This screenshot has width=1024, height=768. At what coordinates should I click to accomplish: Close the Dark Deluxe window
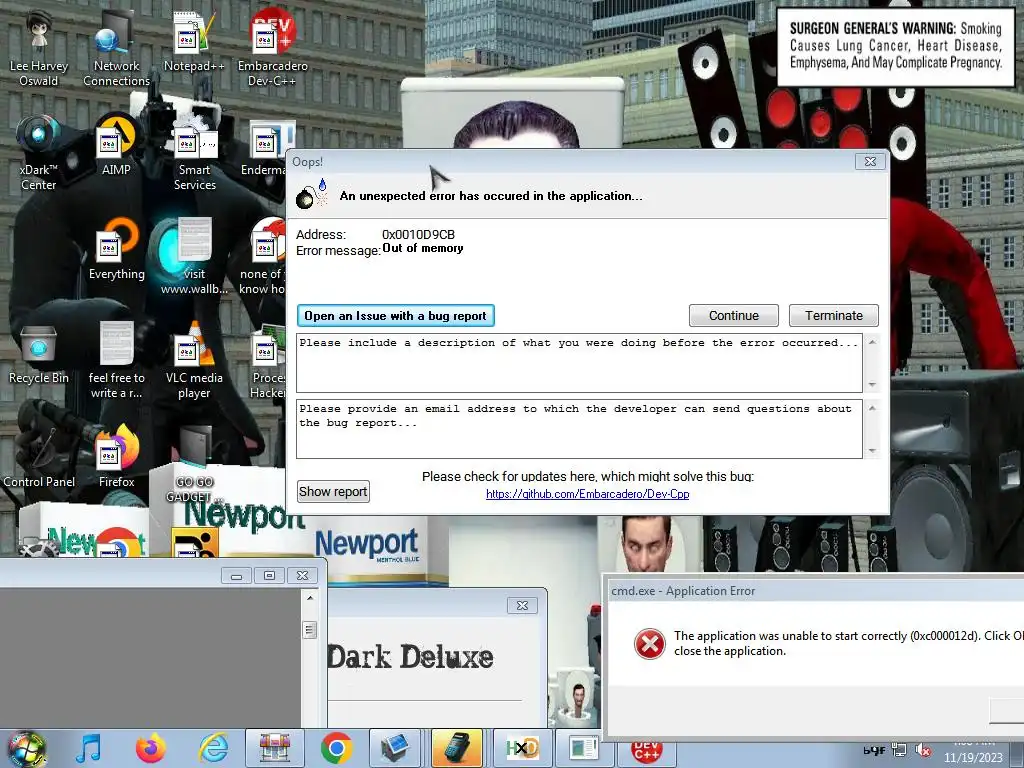pos(522,605)
